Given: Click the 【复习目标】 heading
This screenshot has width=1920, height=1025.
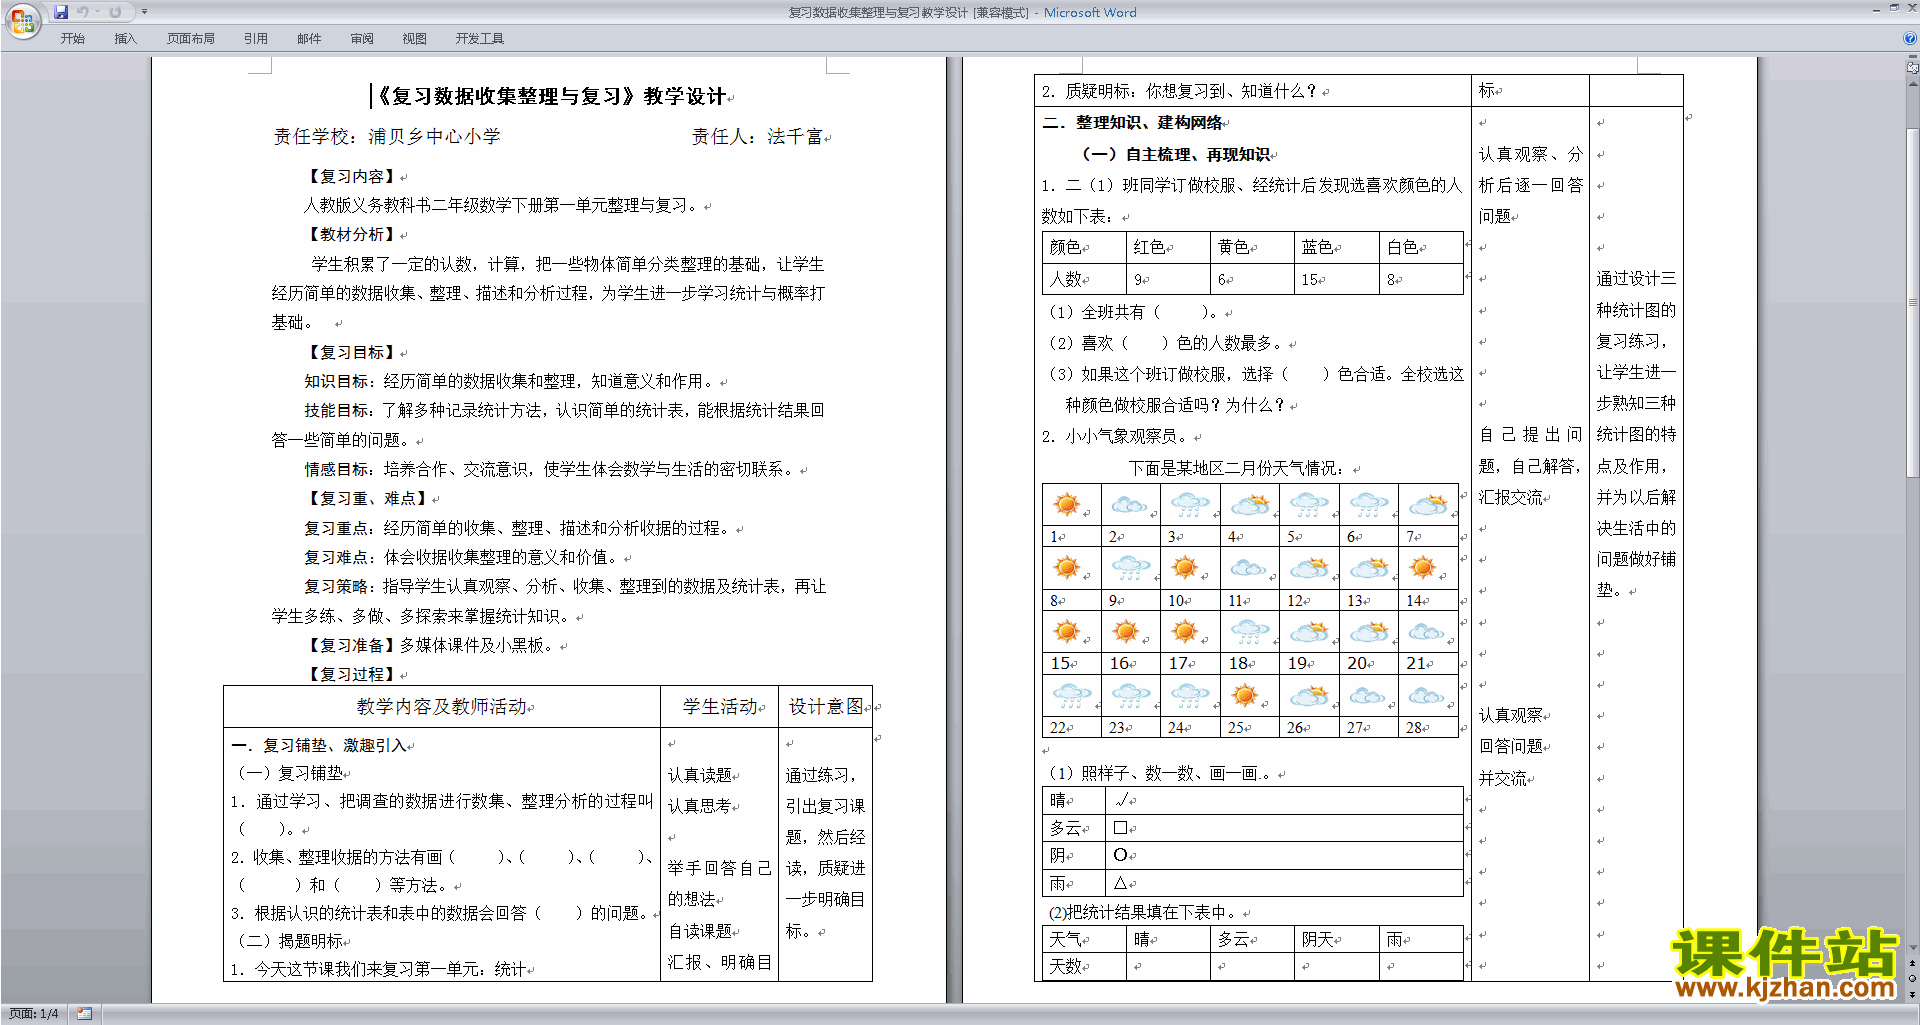Looking at the screenshot, I should [x=351, y=352].
